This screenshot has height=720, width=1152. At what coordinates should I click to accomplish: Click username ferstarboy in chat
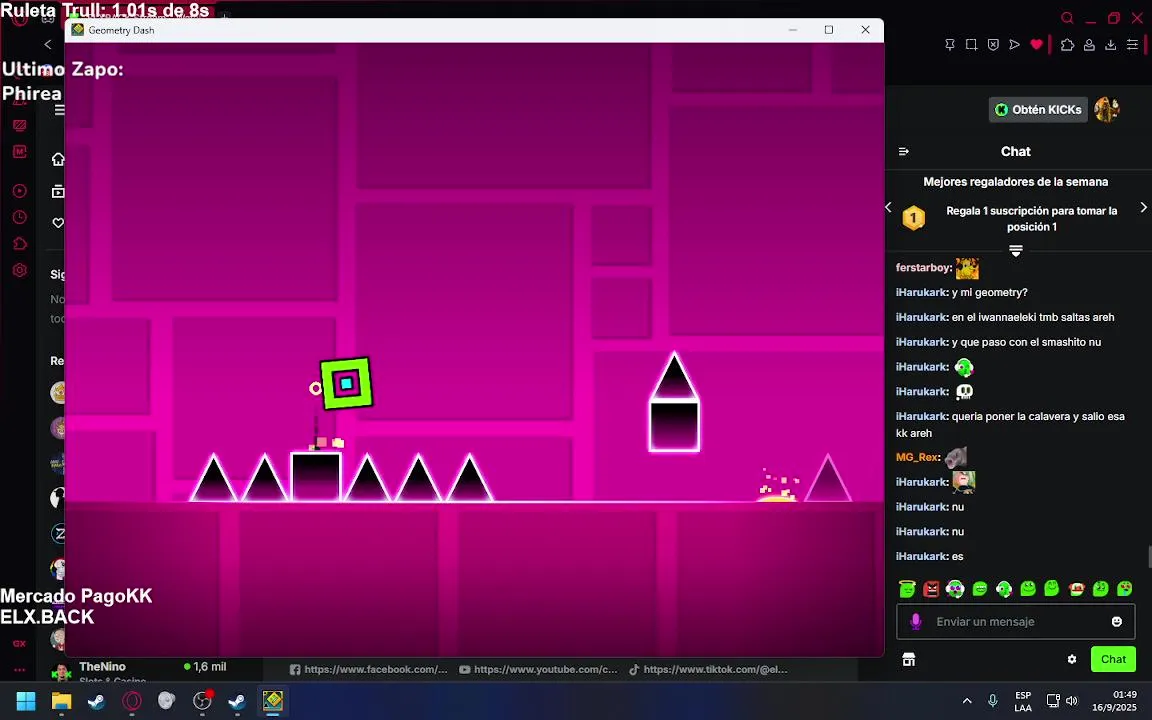924,267
